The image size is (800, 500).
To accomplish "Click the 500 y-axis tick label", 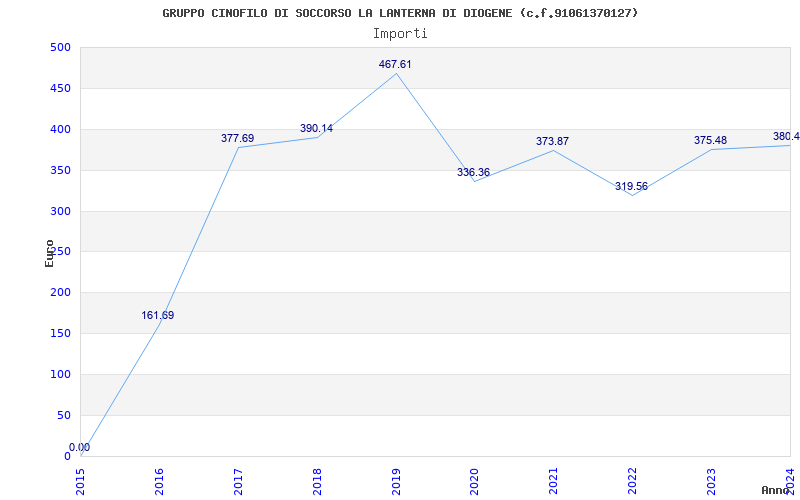I will [60, 47].
